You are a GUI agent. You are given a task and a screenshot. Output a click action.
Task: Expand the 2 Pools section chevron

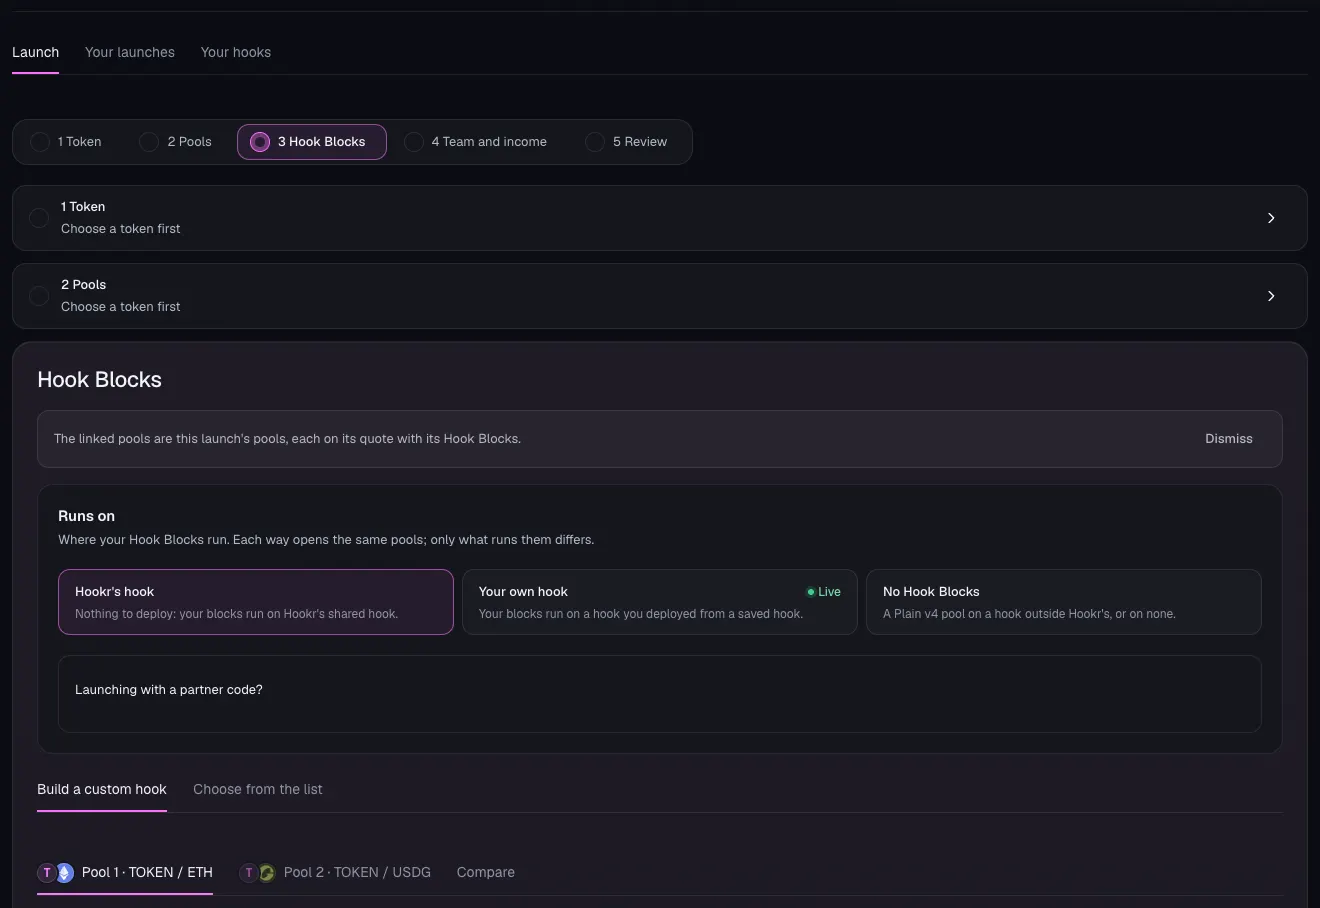pos(1271,296)
